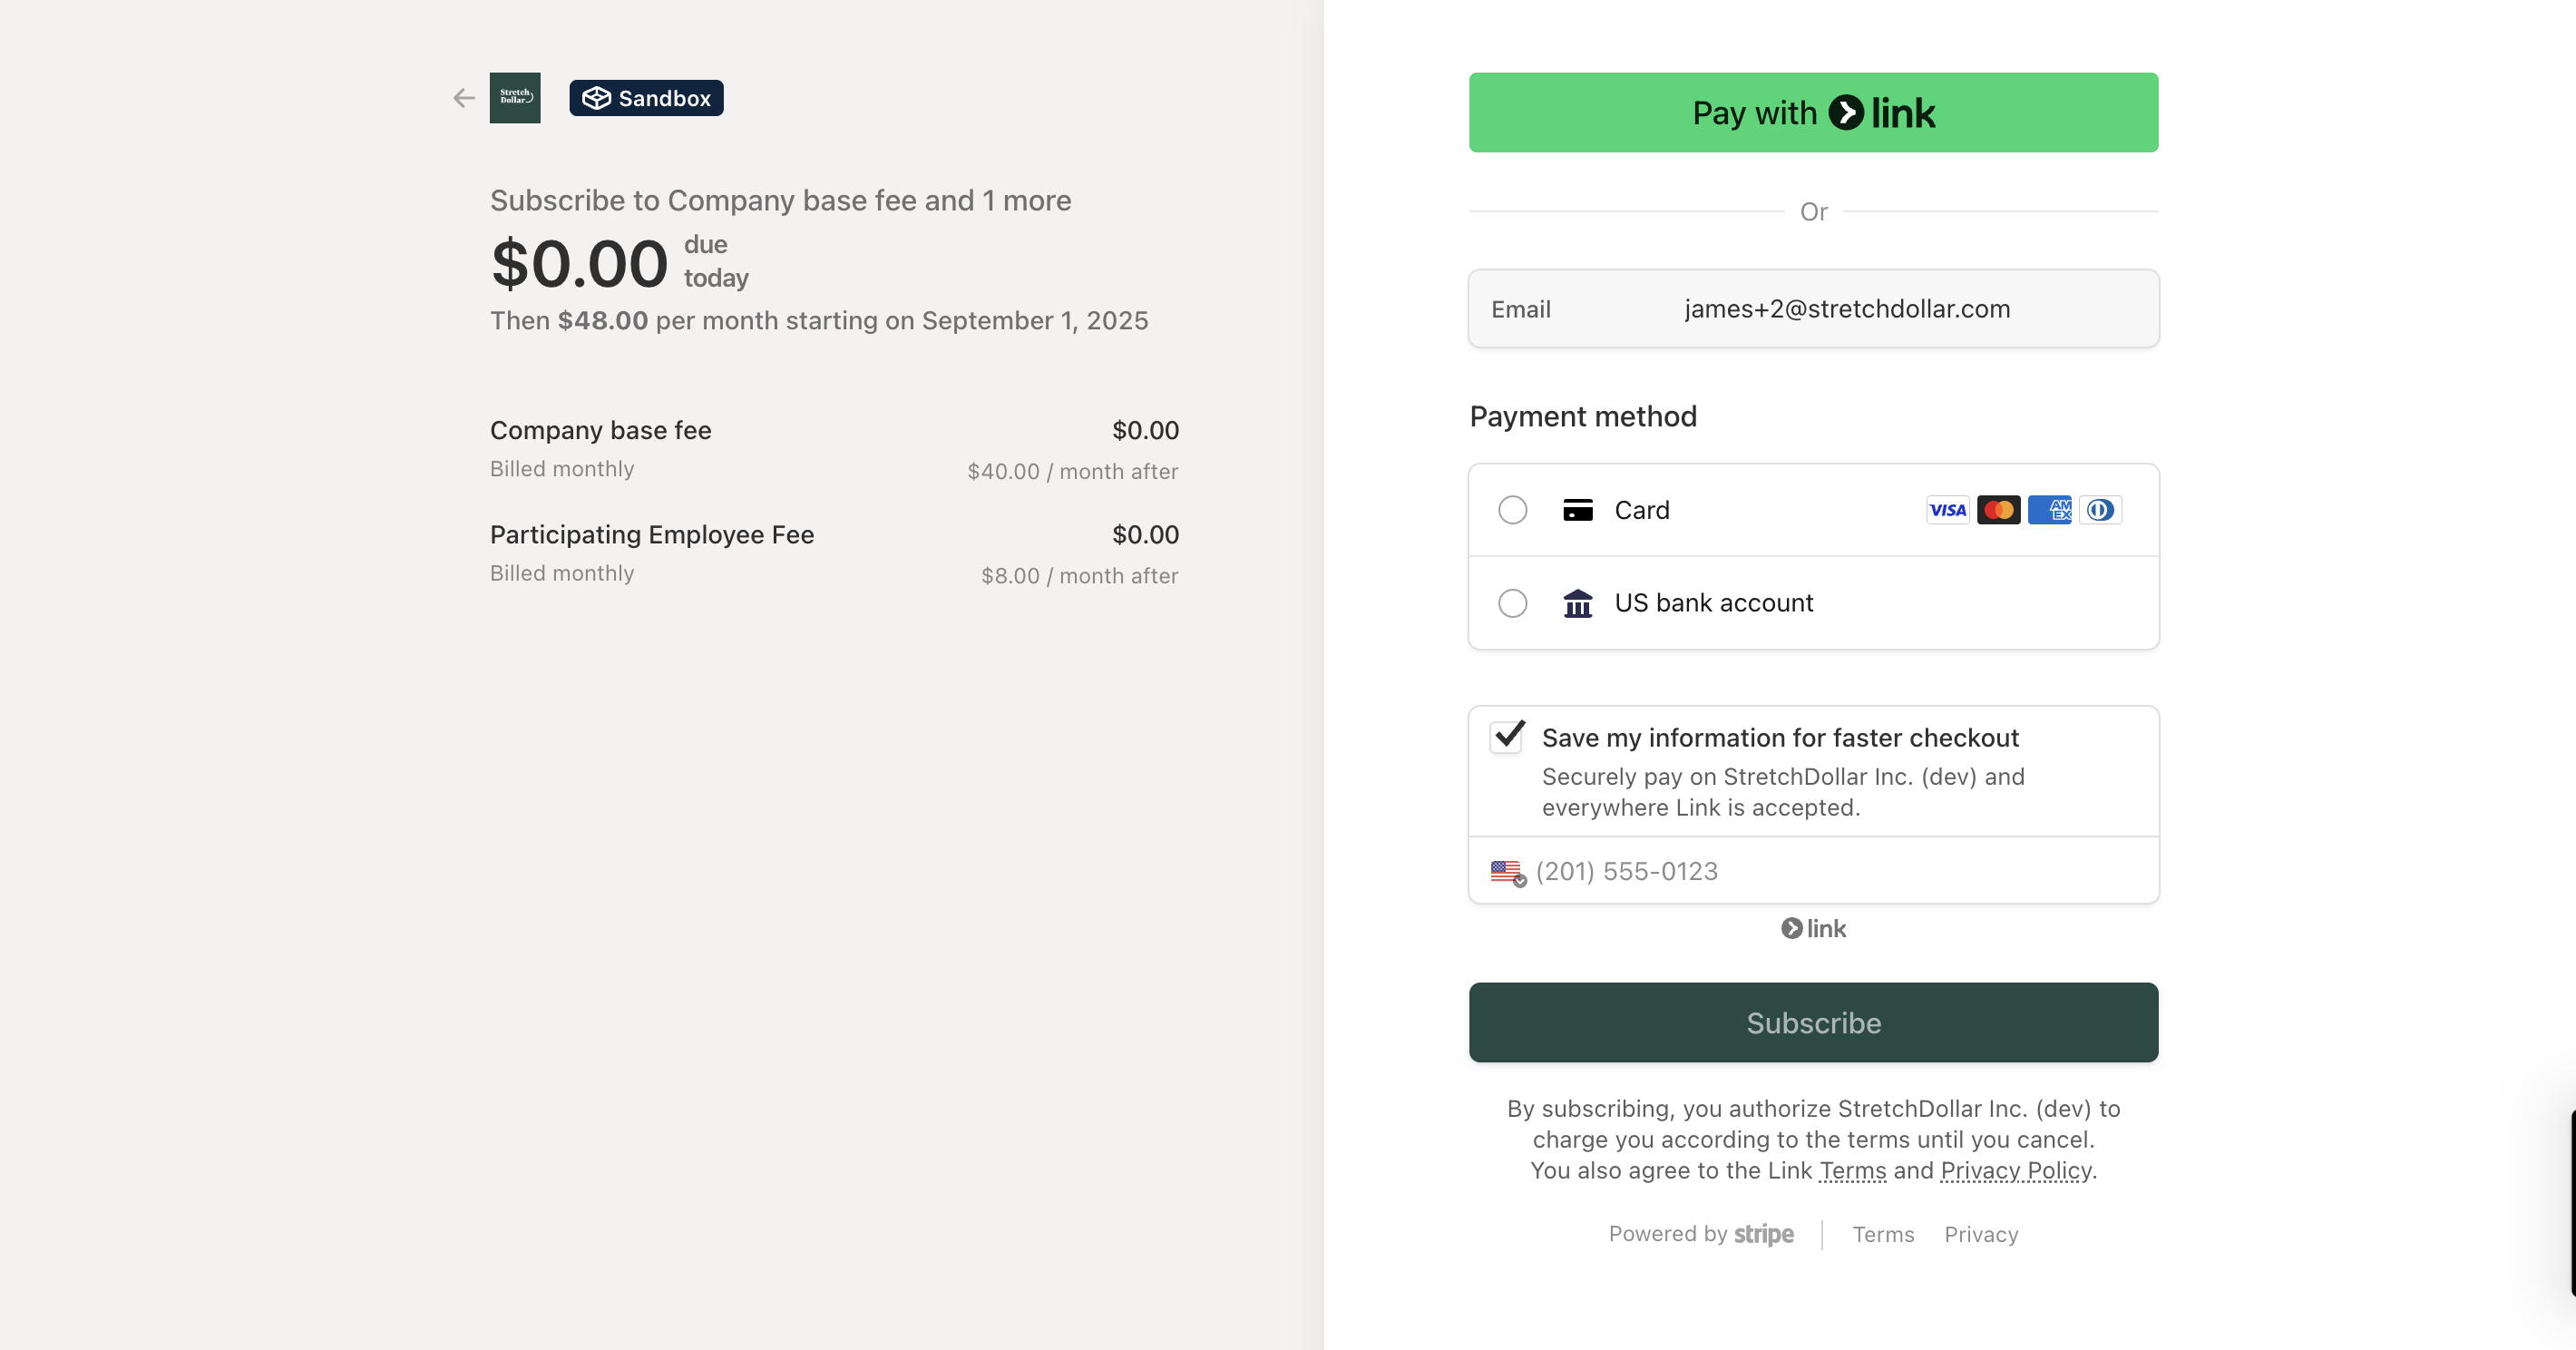2576x1350 pixels.
Task: Click the Diners Club icon
Action: [x=2100, y=510]
